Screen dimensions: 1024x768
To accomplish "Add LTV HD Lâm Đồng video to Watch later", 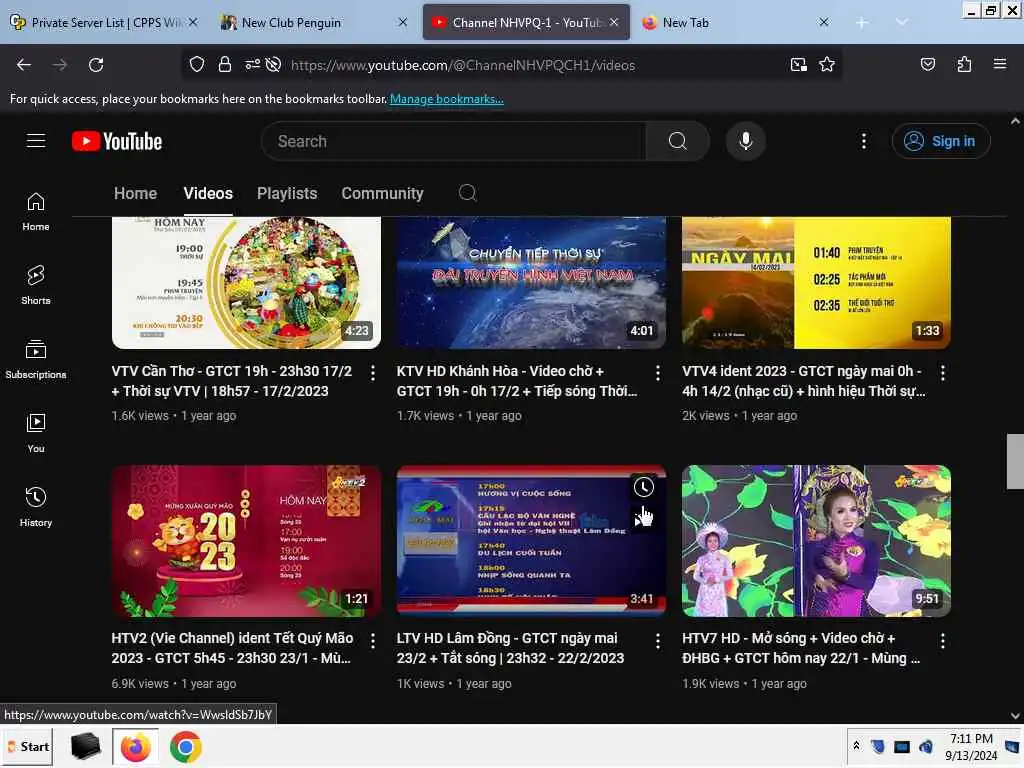I will click(643, 487).
